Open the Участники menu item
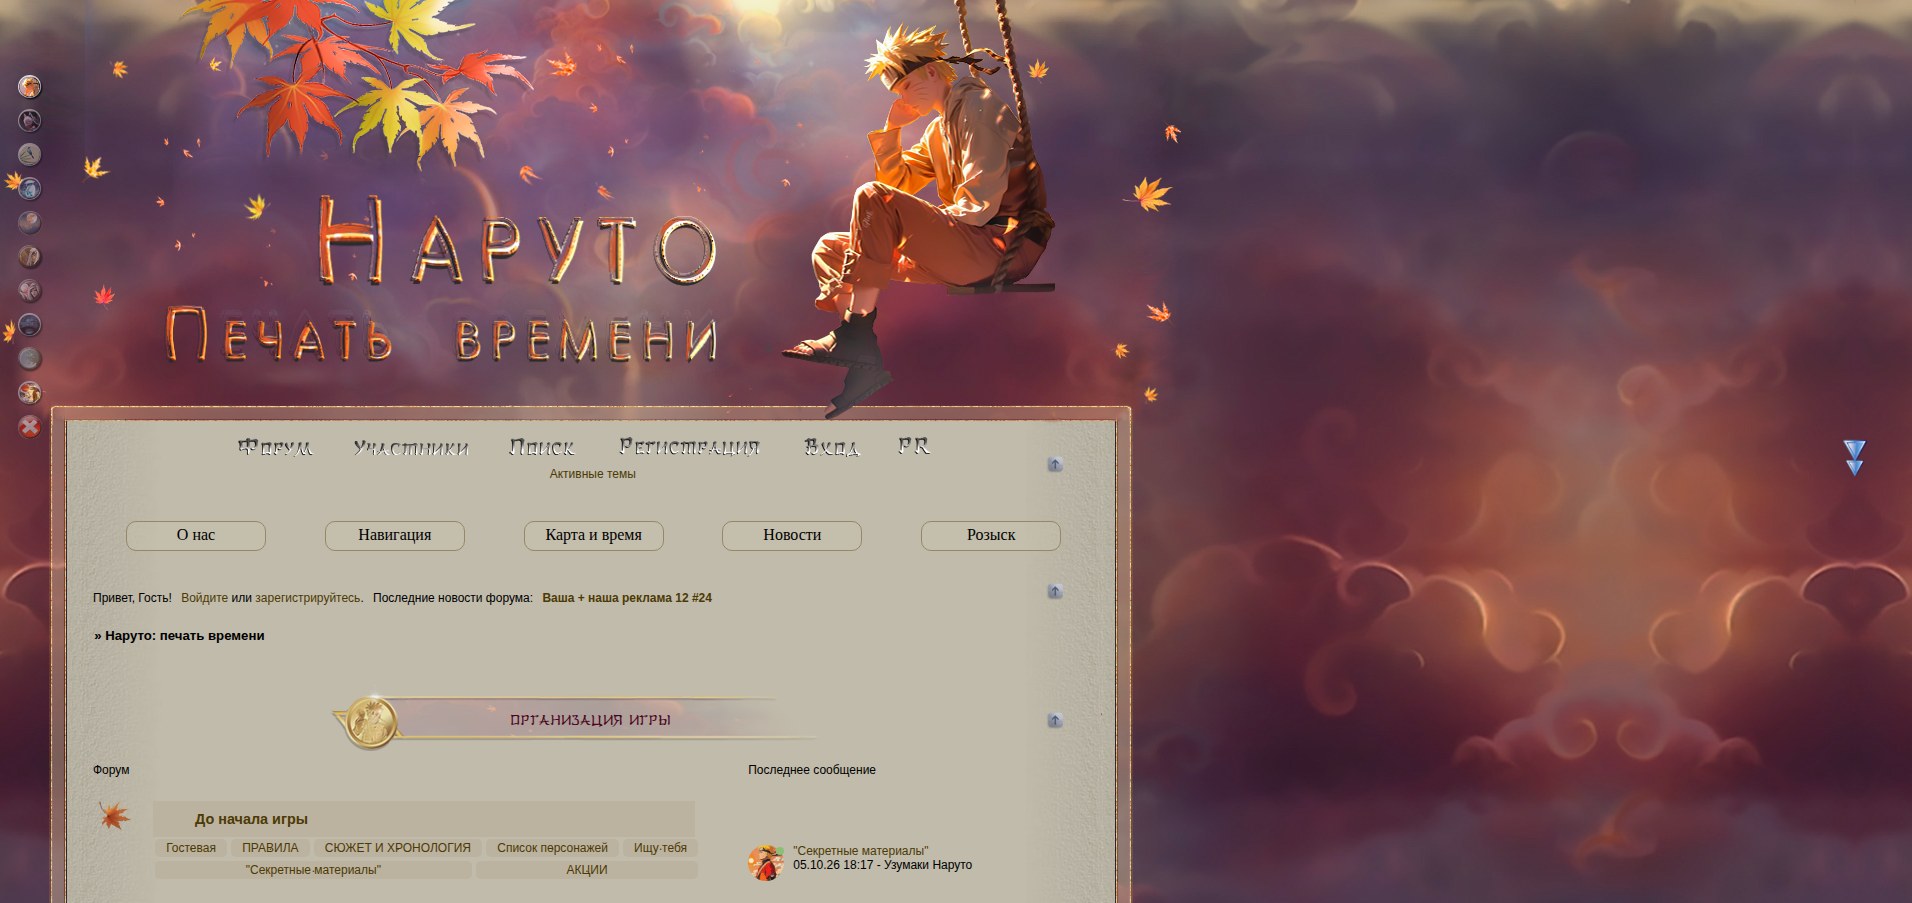This screenshot has height=903, width=1912. click(411, 447)
